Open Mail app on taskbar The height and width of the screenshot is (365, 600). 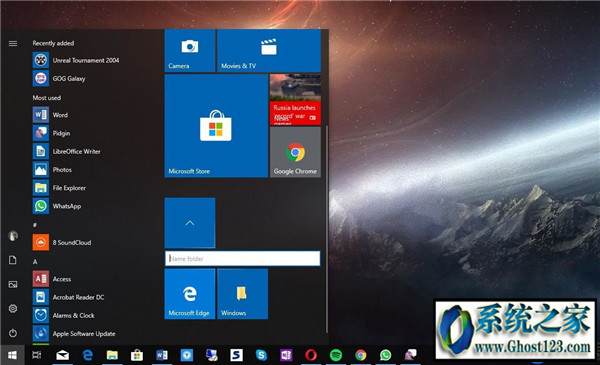(x=62, y=355)
